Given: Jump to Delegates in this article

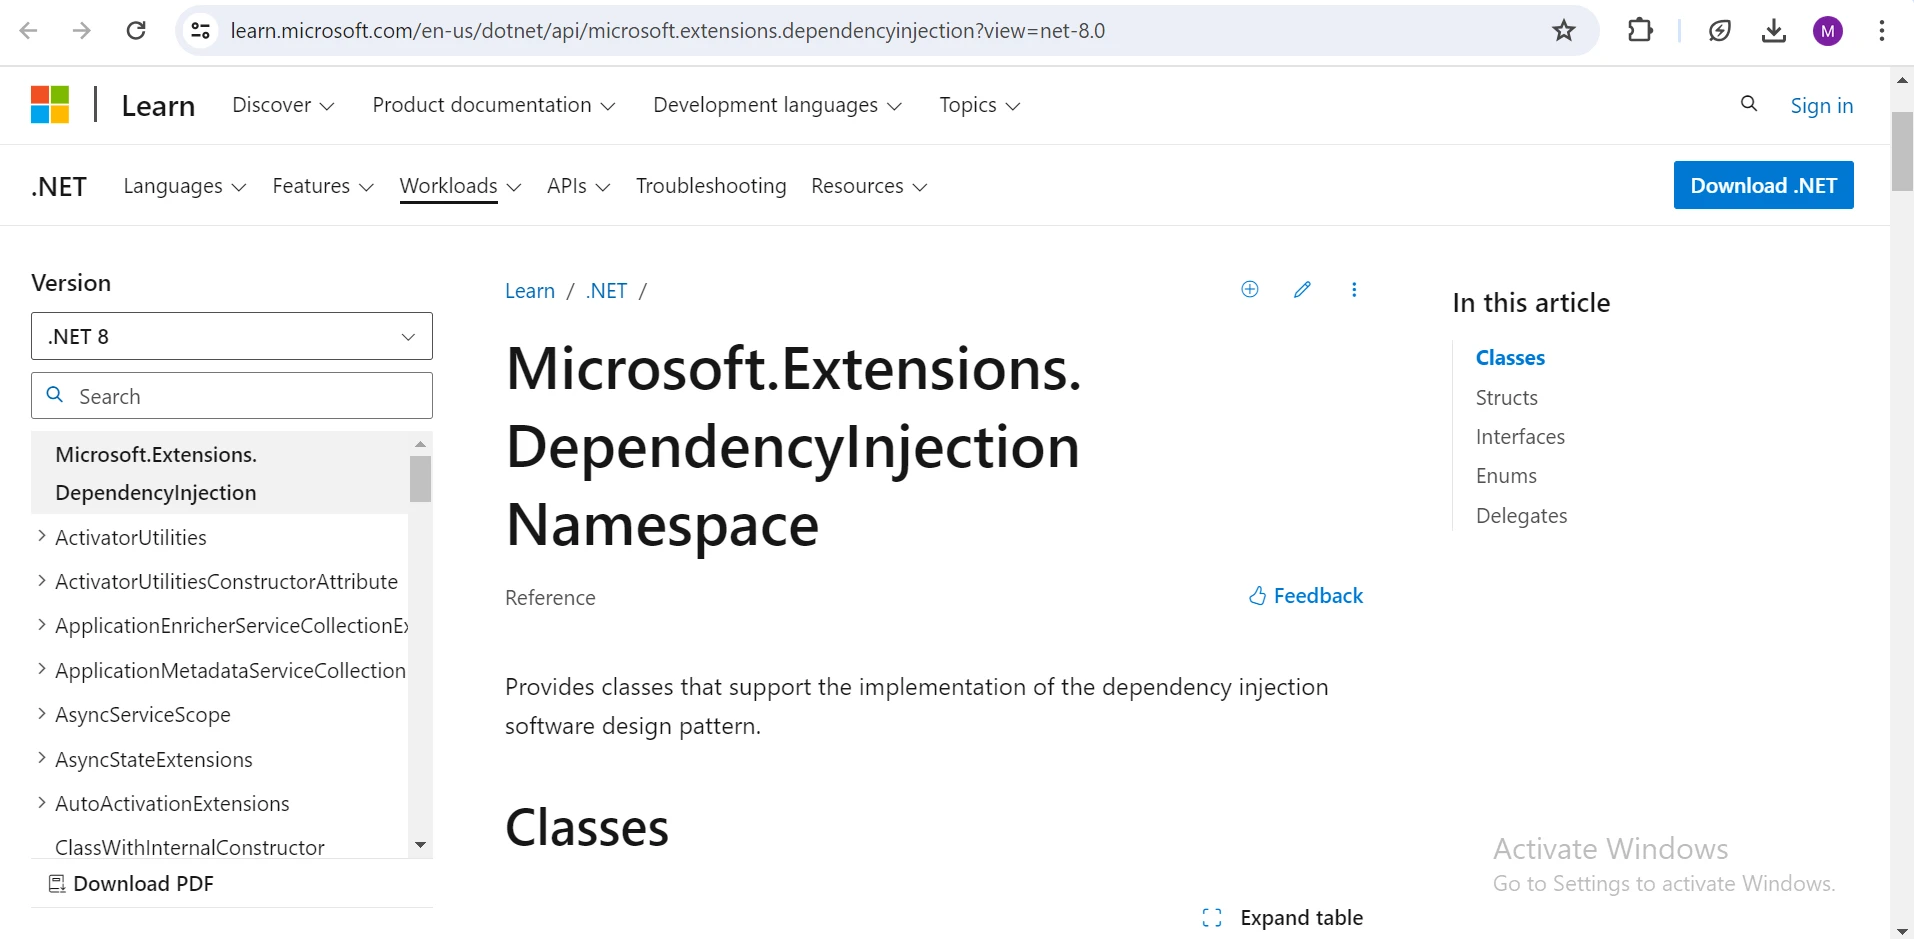Looking at the screenshot, I should [1521, 516].
